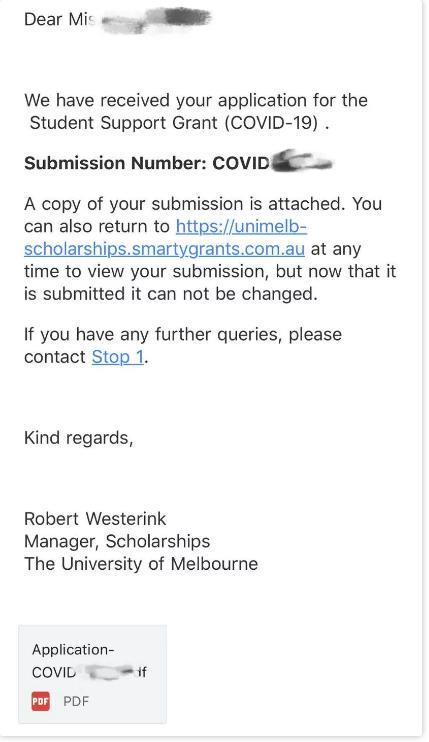Tap the grey PDF label on the attachment
The width and height of the screenshot is (429, 742).
click(x=76, y=701)
